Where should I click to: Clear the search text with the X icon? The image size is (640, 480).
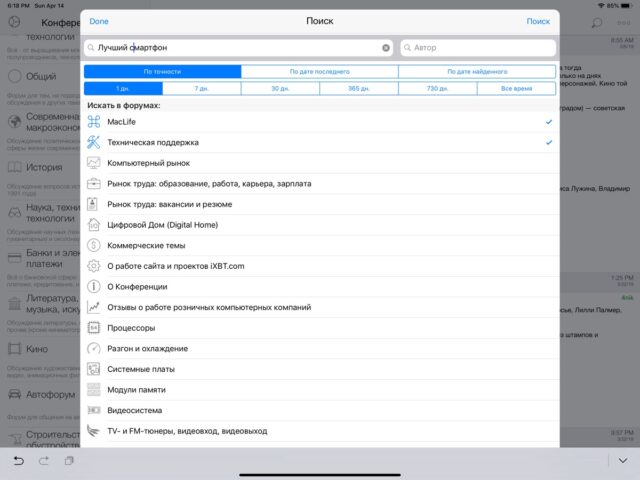click(x=386, y=48)
